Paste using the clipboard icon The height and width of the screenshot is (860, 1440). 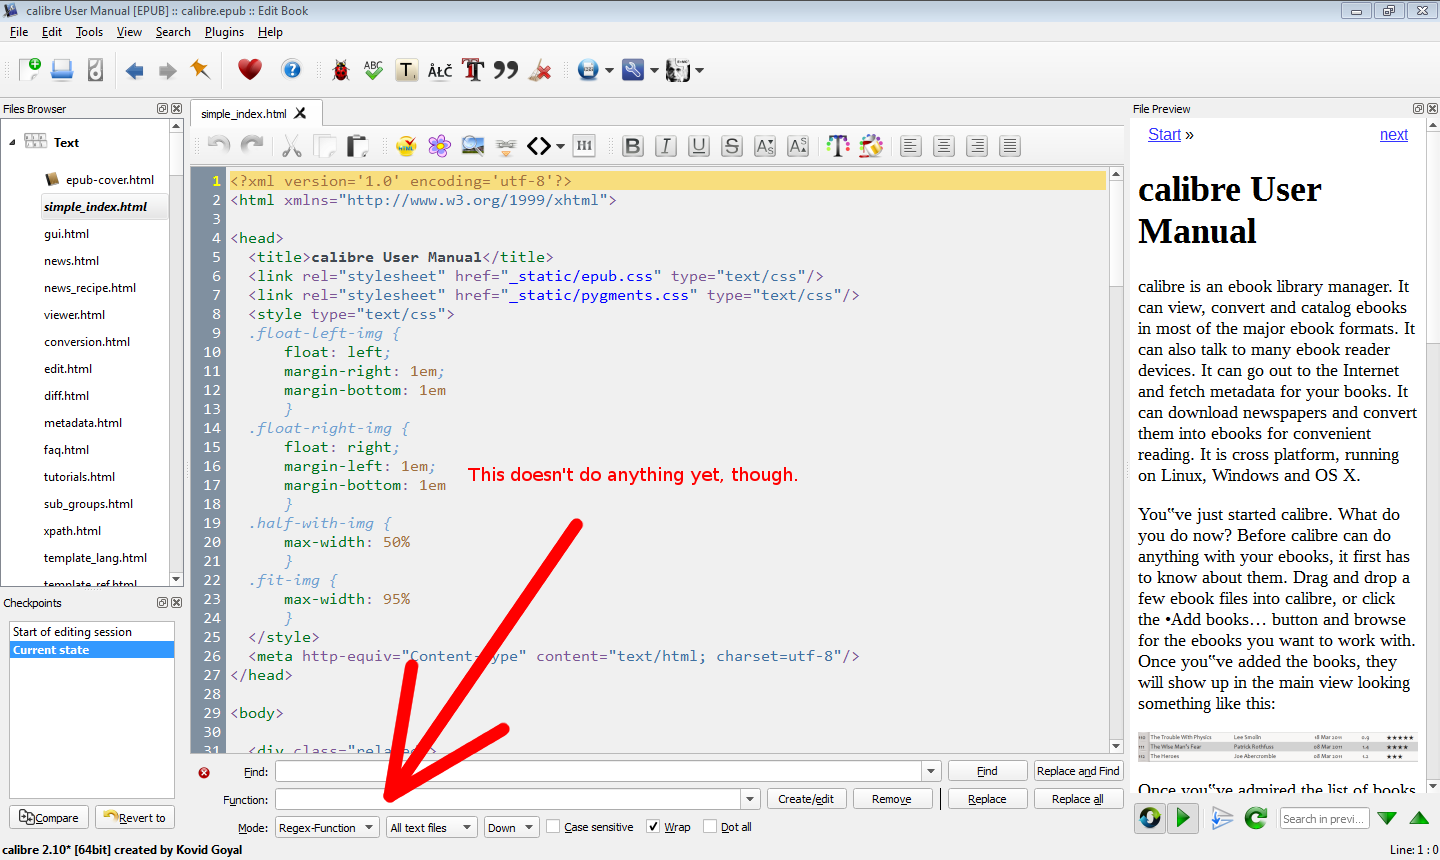(357, 146)
